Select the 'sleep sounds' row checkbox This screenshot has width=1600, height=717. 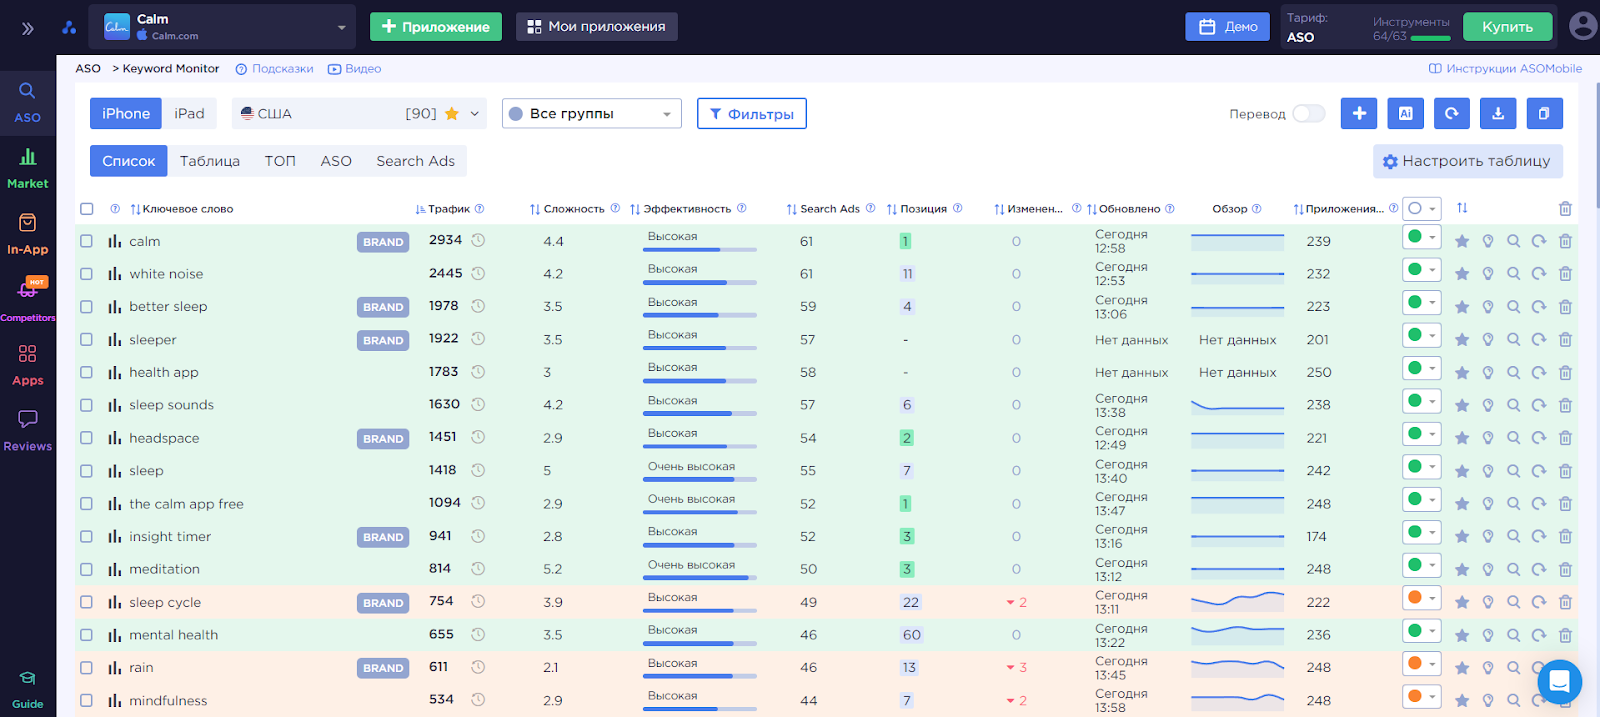coord(87,405)
